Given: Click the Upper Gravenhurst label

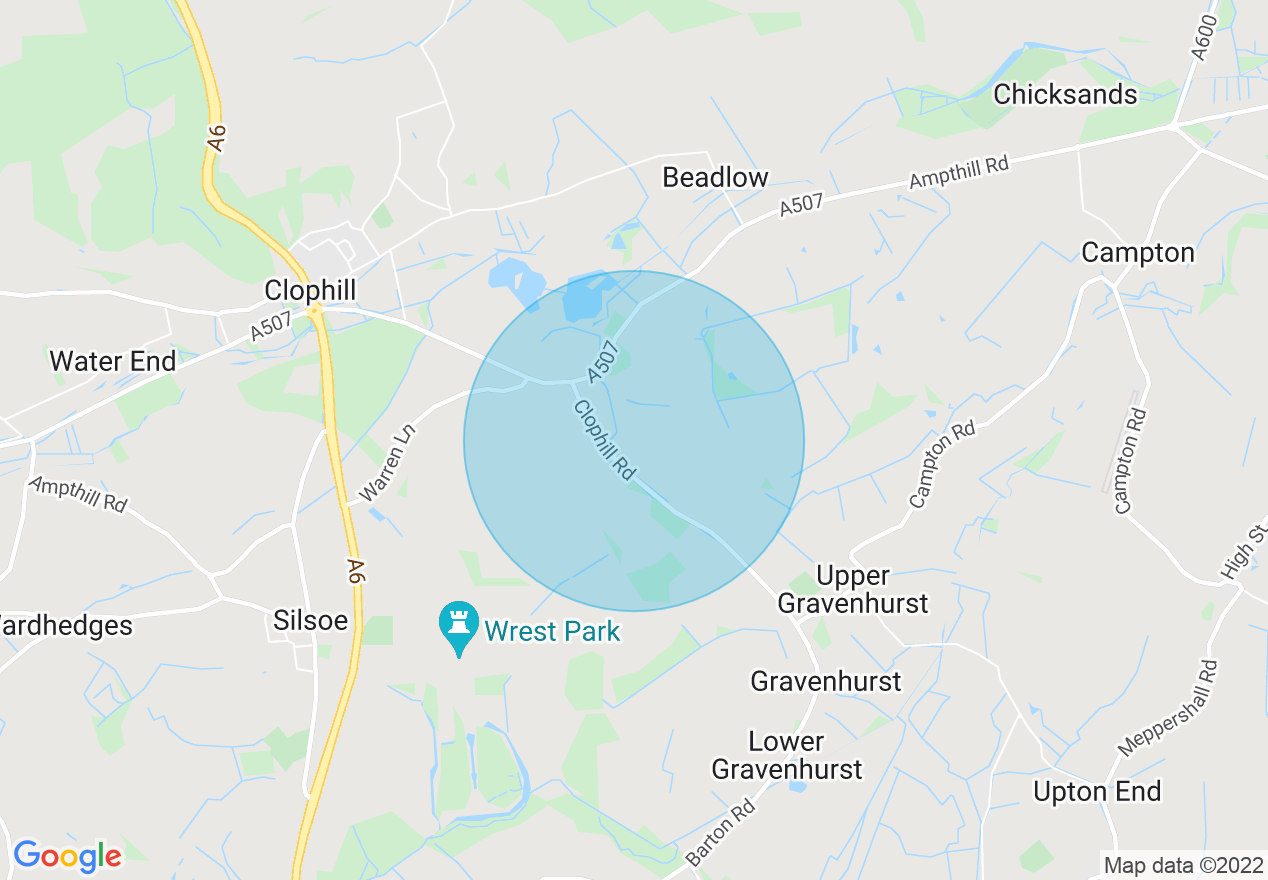Looking at the screenshot, I should point(853,589).
